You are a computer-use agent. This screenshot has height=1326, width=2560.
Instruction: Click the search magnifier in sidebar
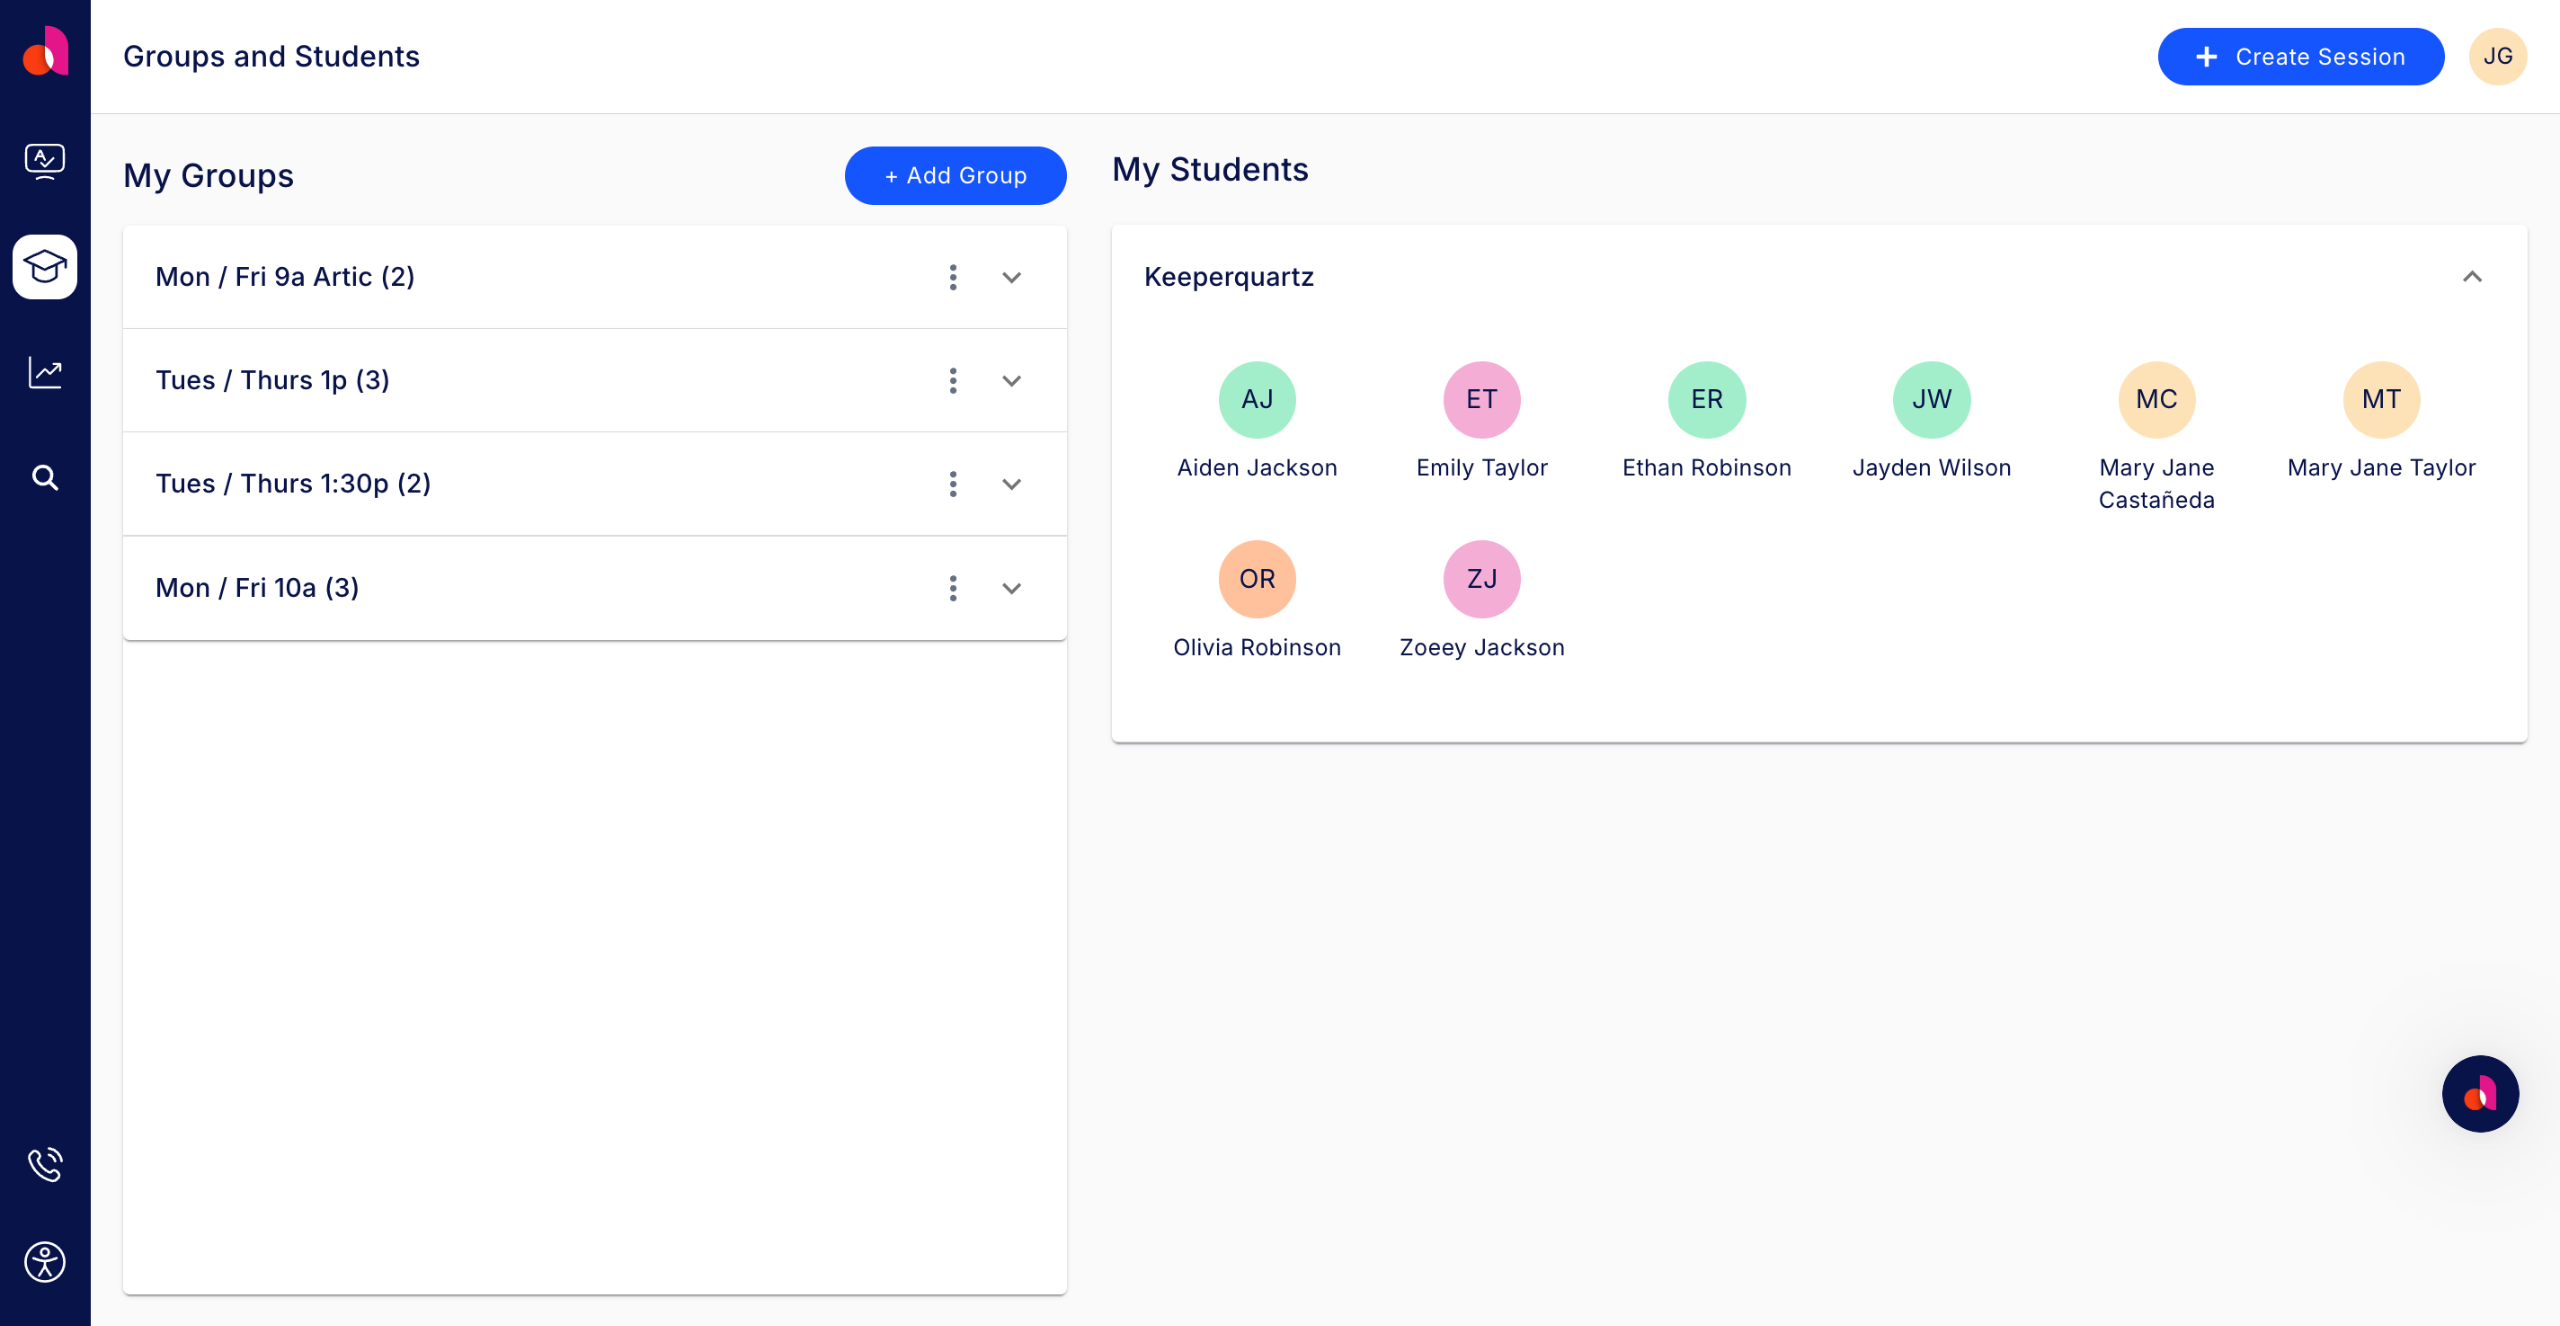tap(45, 478)
